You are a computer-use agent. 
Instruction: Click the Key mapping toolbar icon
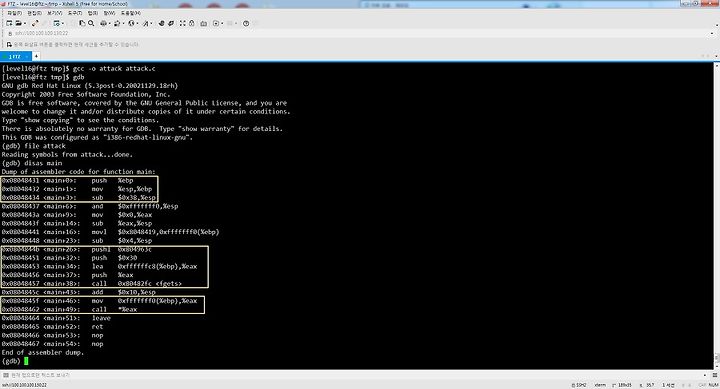click(x=203, y=23)
